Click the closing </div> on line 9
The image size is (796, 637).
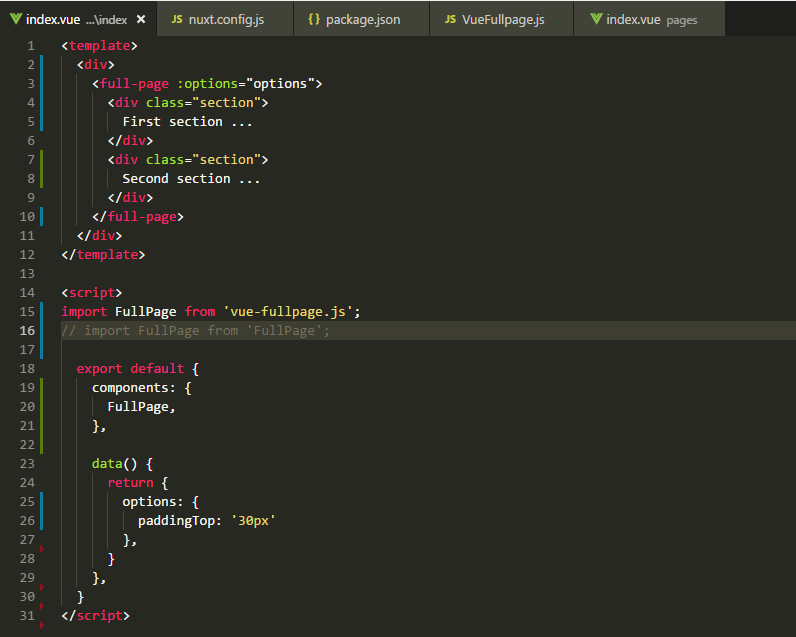pyautogui.click(x=130, y=197)
